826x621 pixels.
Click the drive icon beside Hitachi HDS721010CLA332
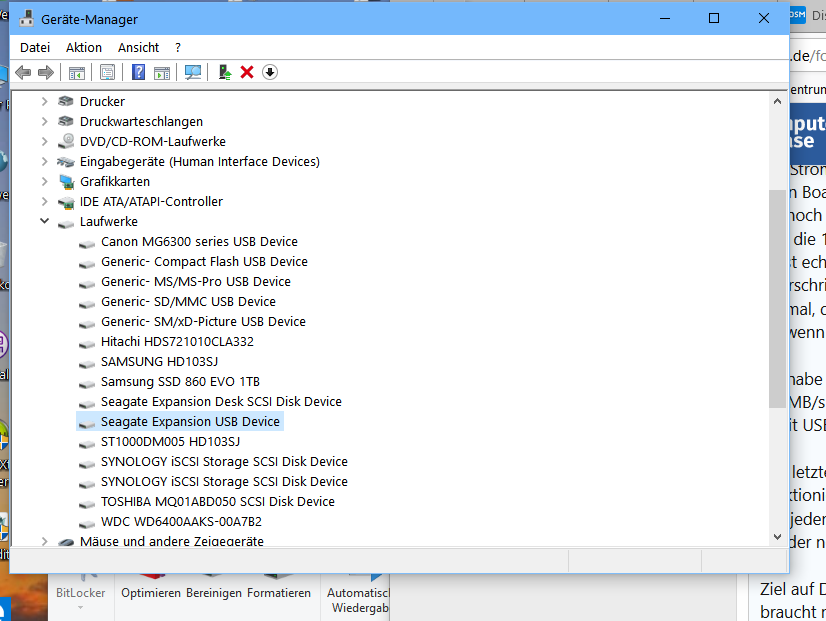tap(87, 343)
